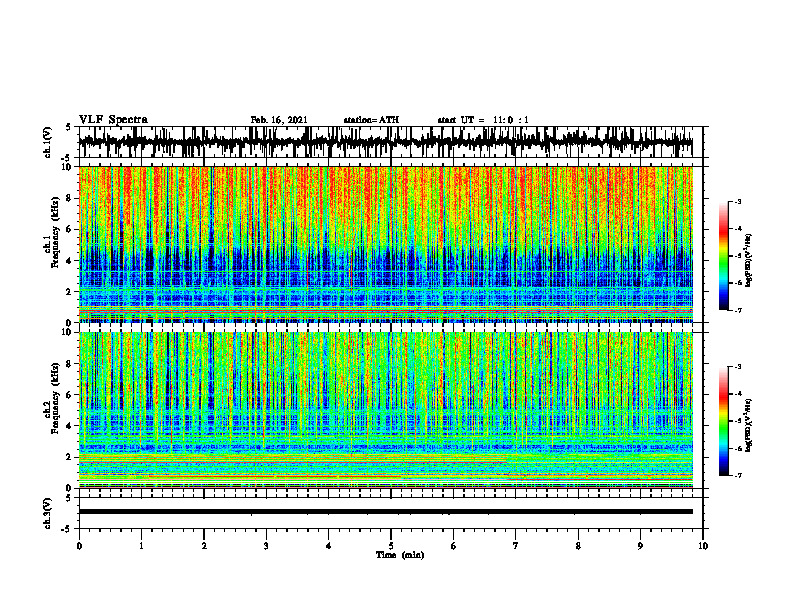
Task: Click the "-3" label on ch.2 color scale
Action: (737, 367)
